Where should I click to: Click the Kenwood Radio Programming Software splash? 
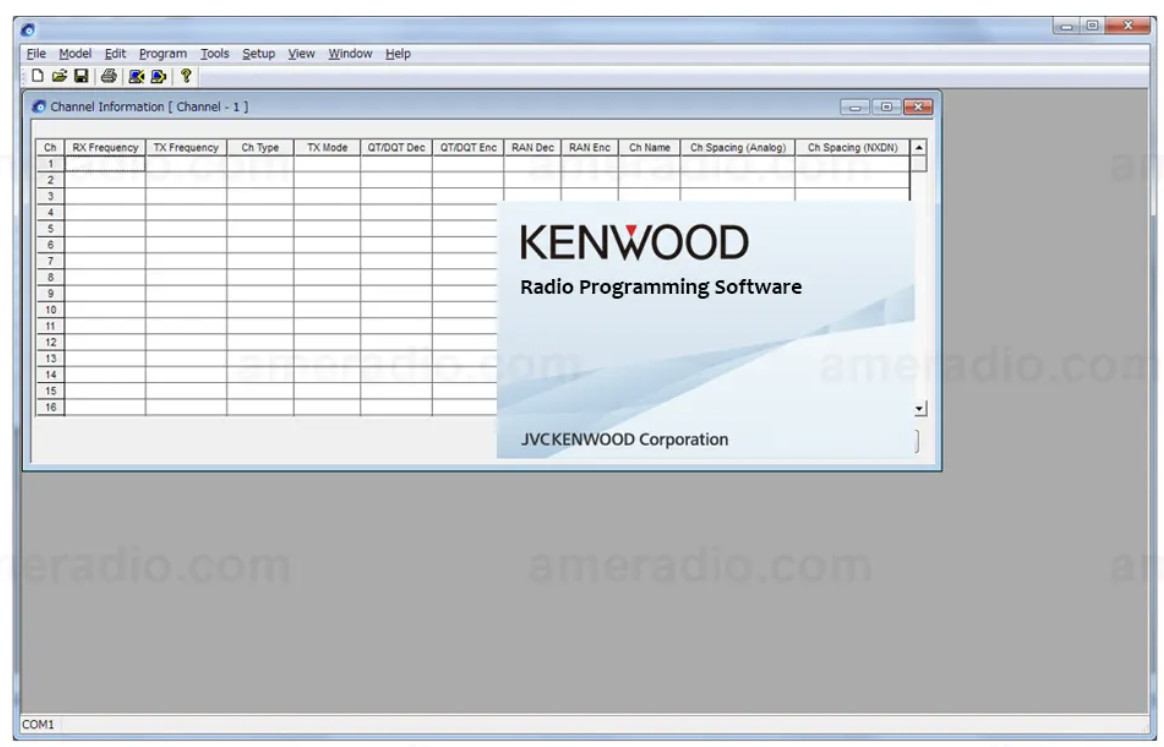[706, 330]
